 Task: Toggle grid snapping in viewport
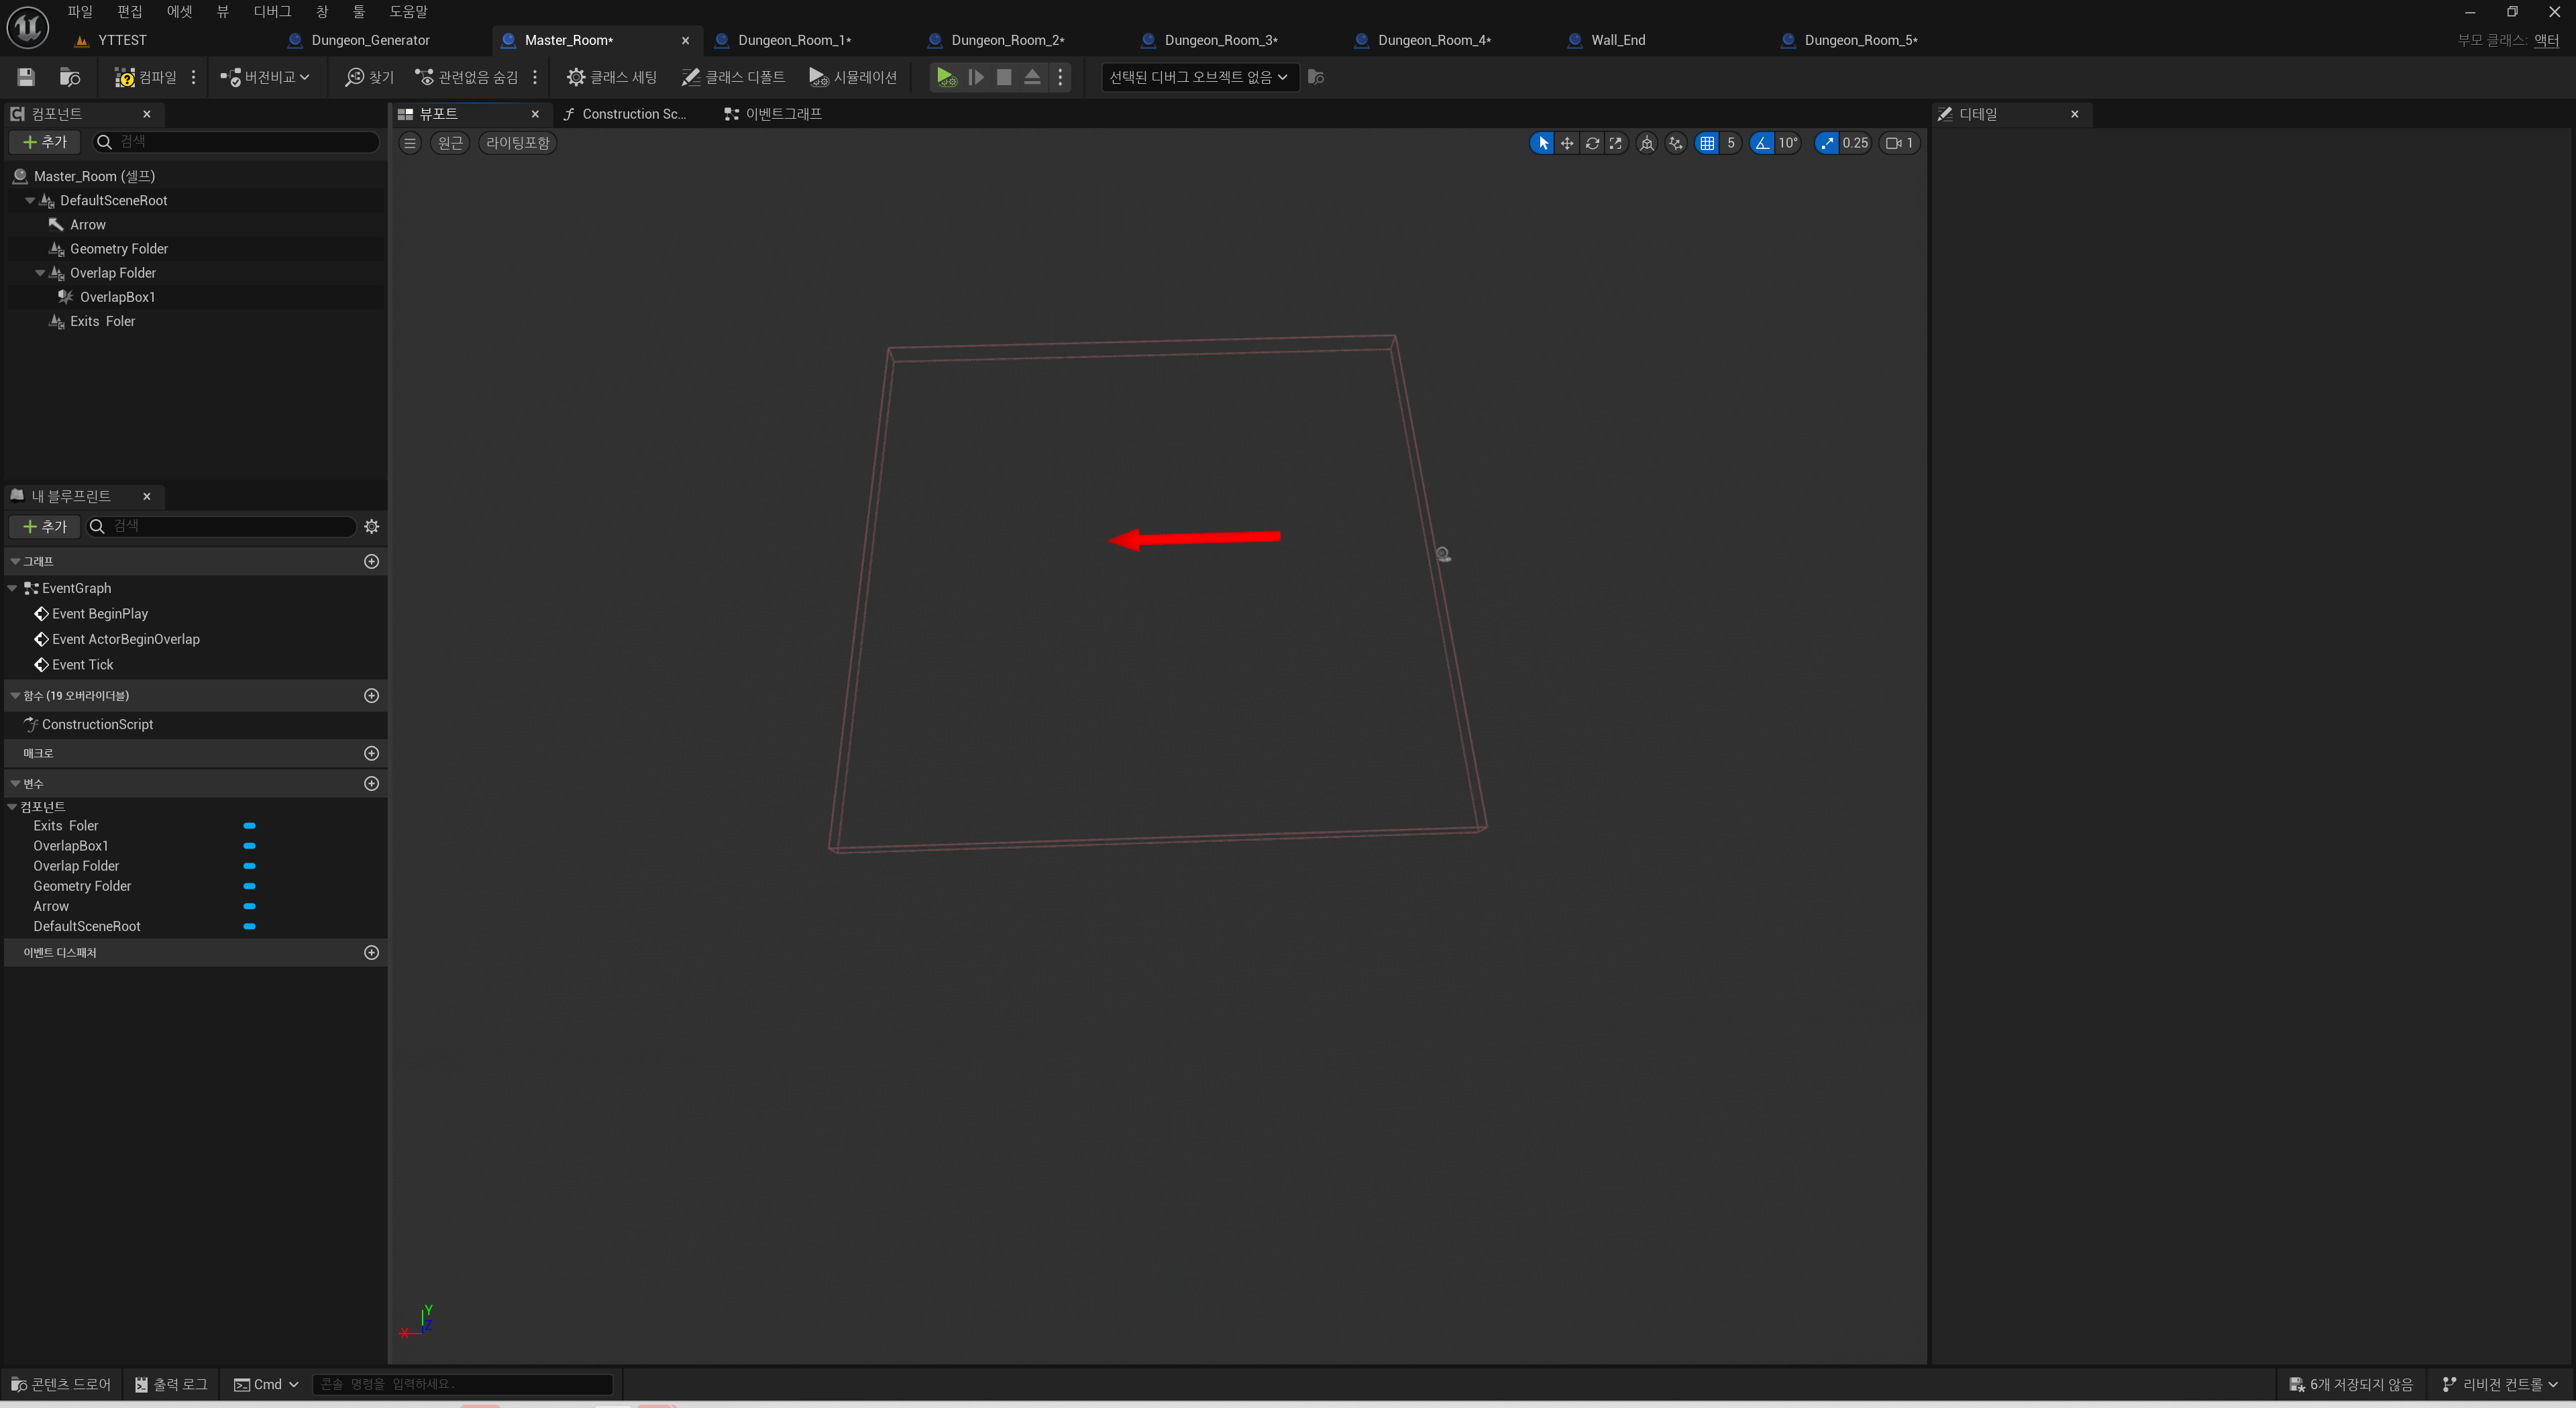click(1707, 143)
